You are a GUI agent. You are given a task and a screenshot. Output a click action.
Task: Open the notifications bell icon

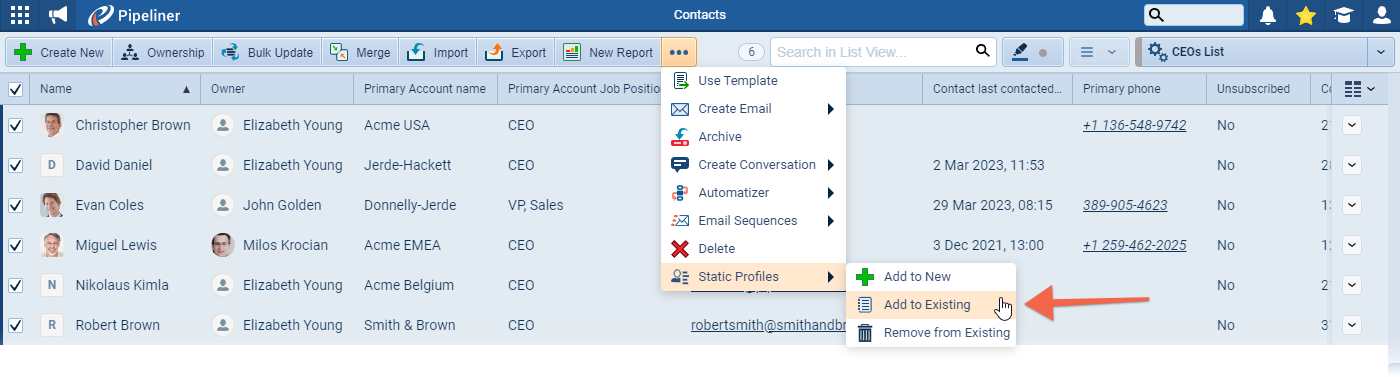click(1268, 15)
